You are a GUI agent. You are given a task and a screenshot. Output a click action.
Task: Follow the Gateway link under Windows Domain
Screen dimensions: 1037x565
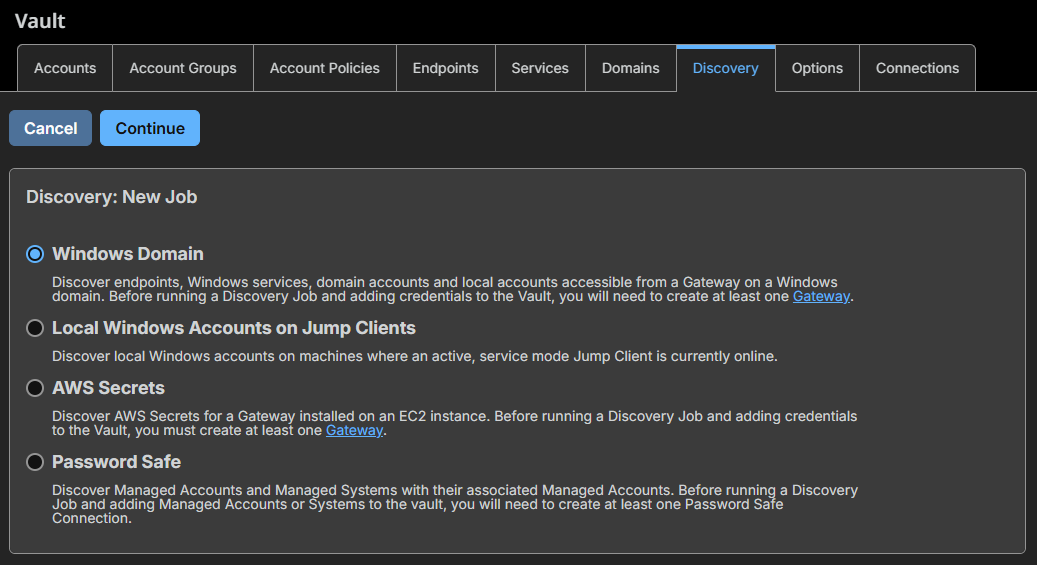click(x=821, y=296)
